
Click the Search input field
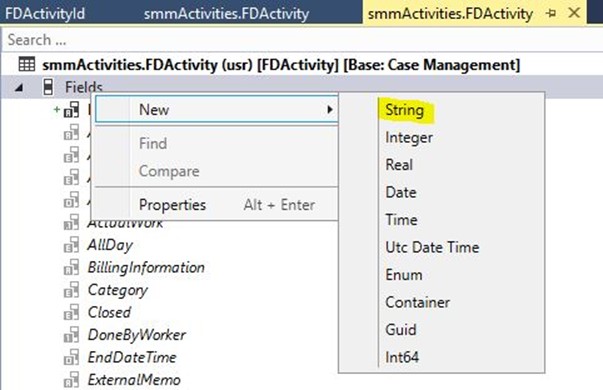302,40
